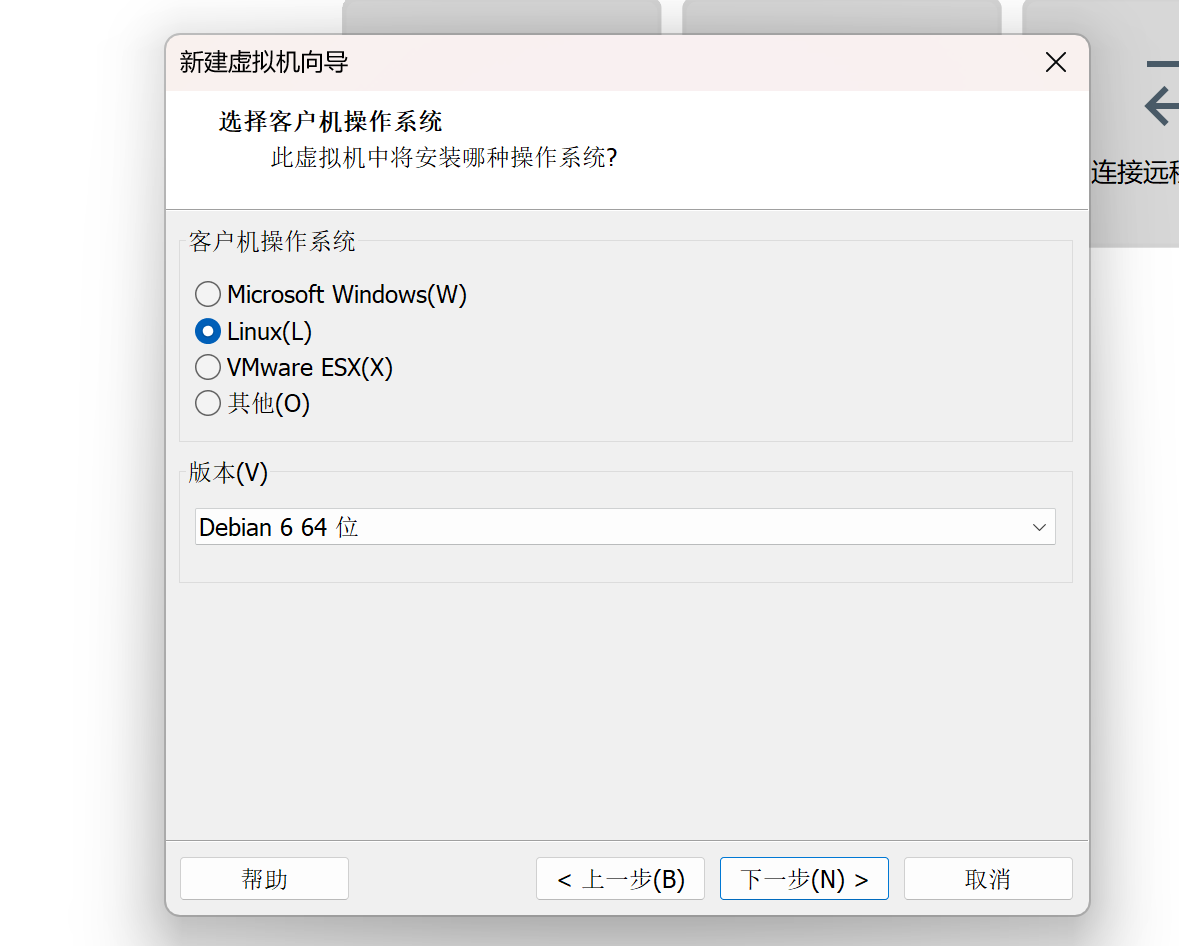The width and height of the screenshot is (1179, 946).
Task: Select the VMware ESX(X) option
Action: [208, 367]
